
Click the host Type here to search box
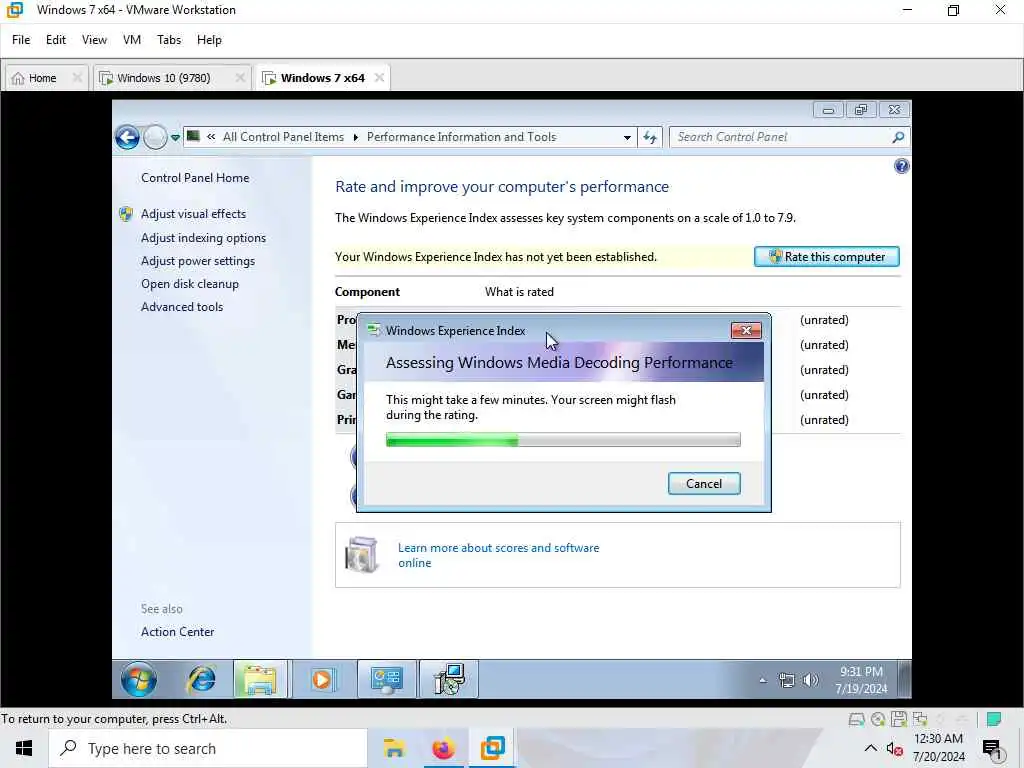pyautogui.click(x=208, y=748)
